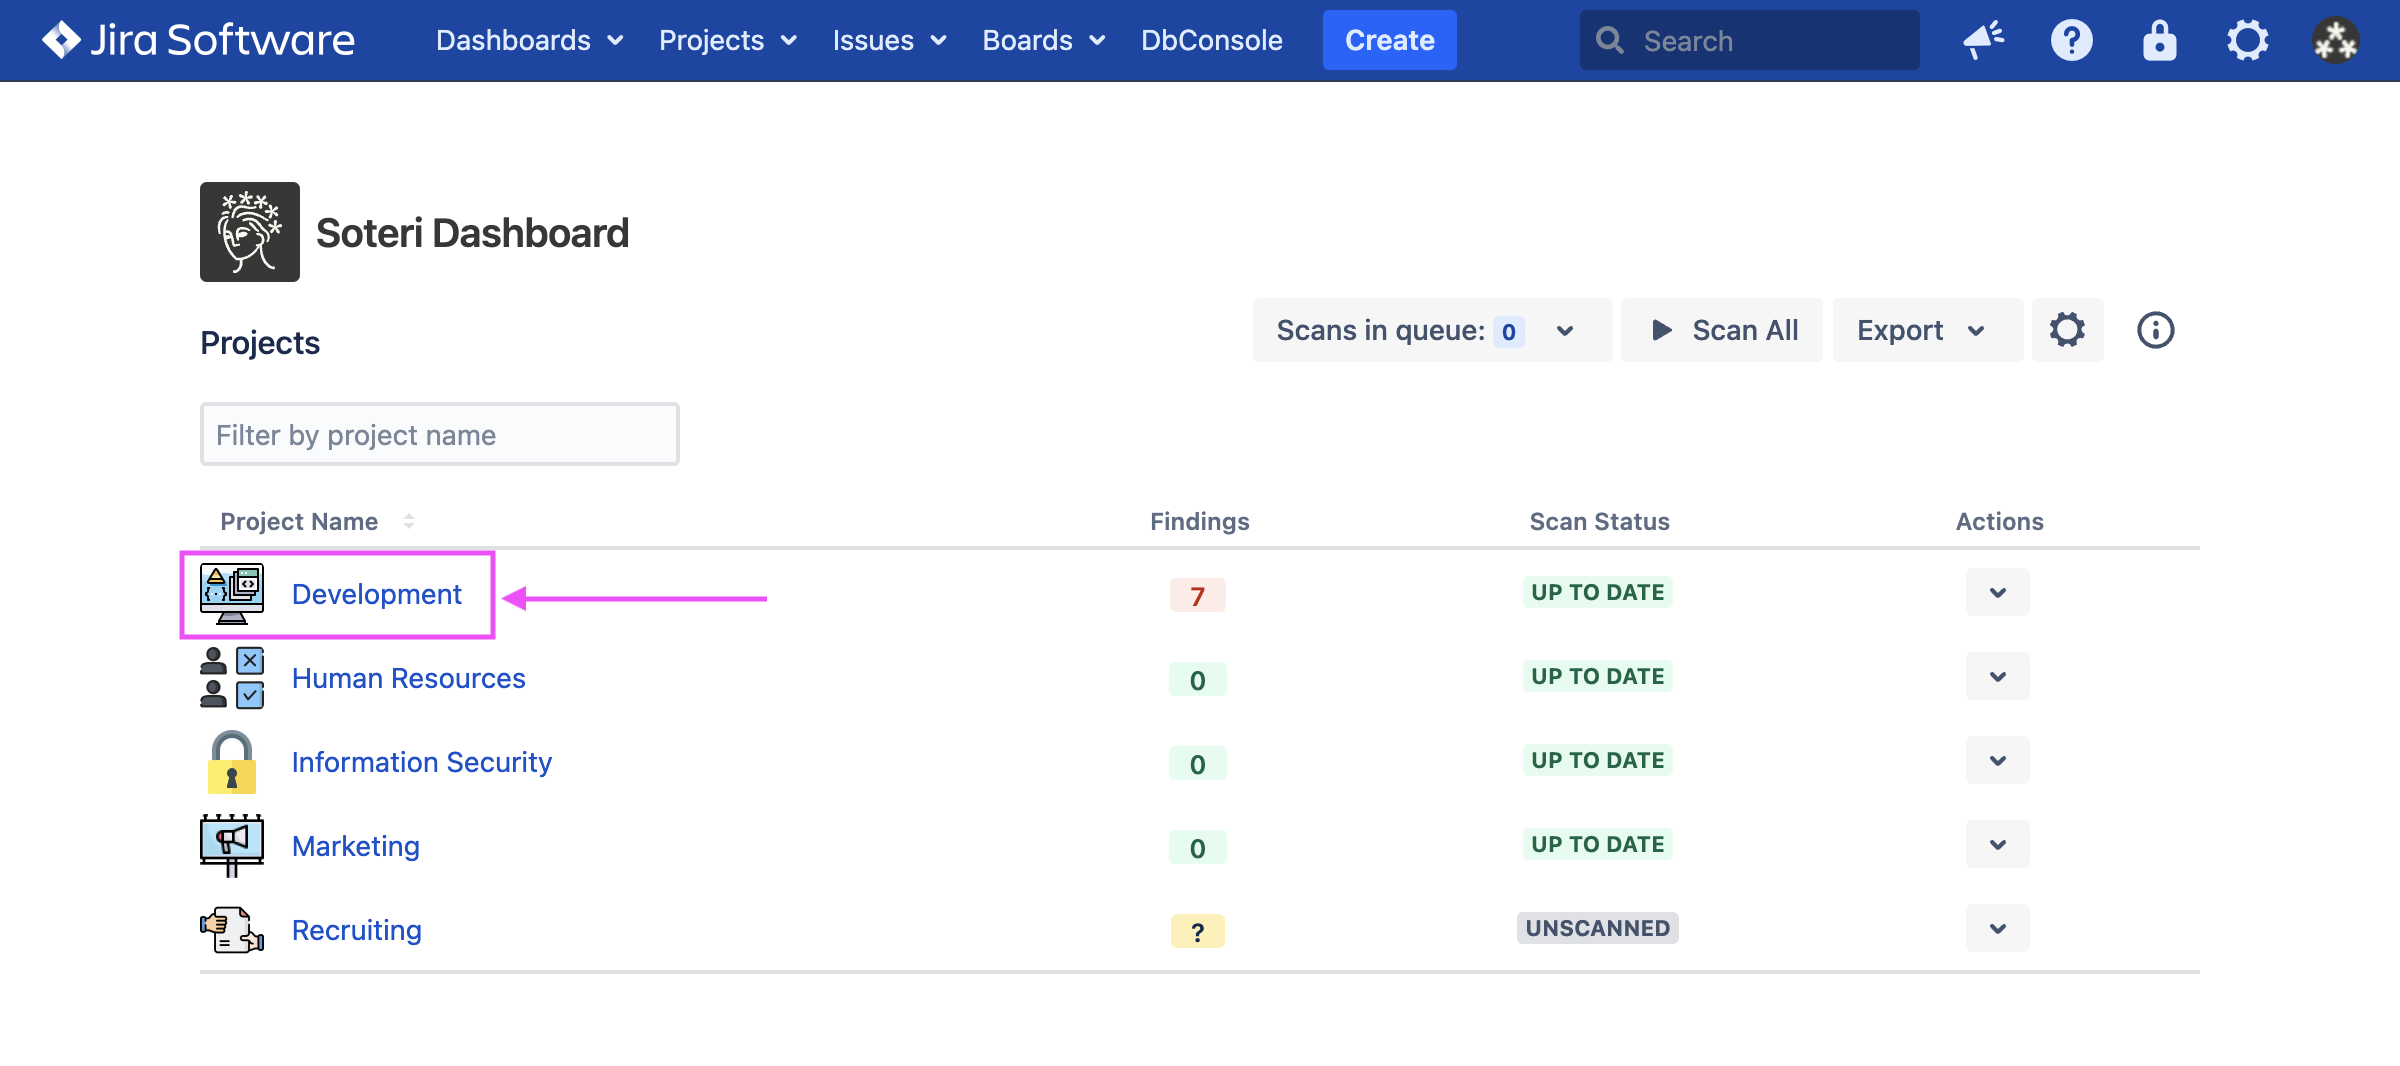Open Jira administration gear in top bar

[x=2247, y=40]
